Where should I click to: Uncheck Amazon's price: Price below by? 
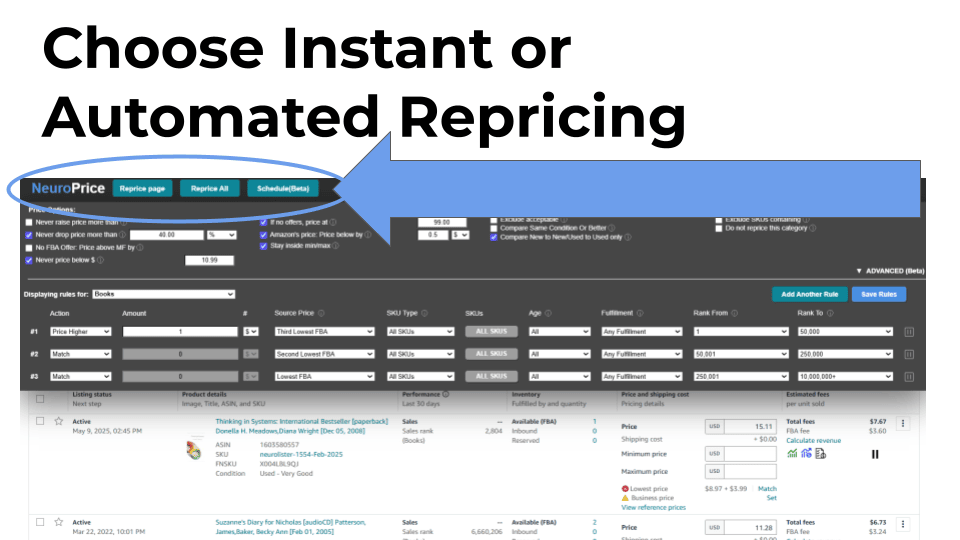tap(263, 234)
